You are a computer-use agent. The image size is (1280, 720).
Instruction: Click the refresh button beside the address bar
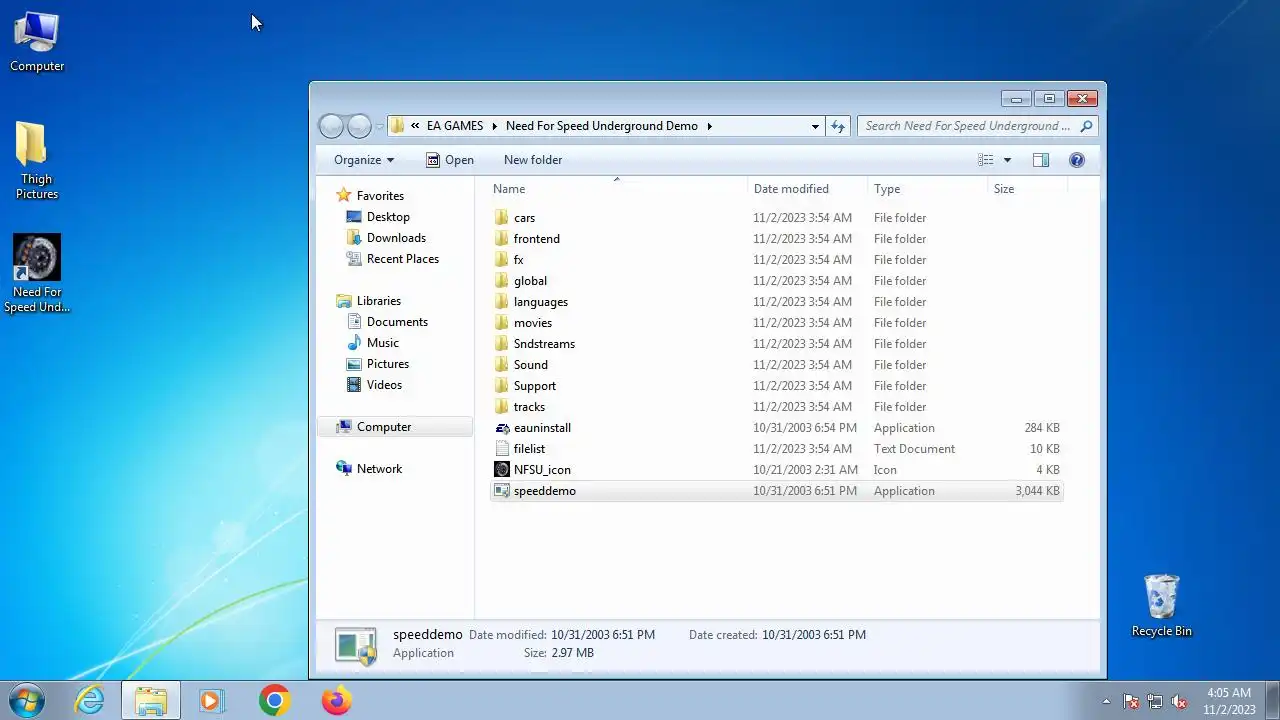click(838, 126)
